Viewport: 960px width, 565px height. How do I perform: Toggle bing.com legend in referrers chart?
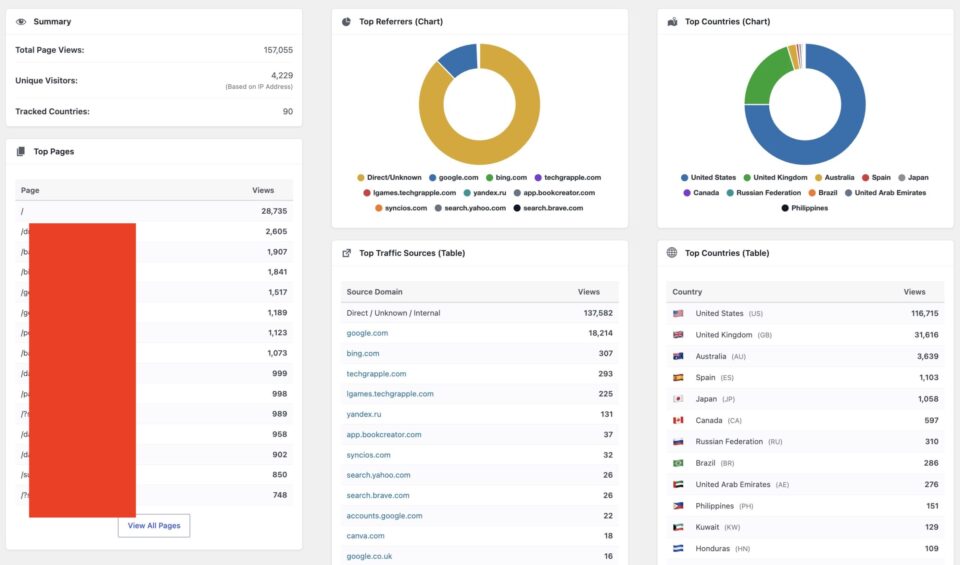pyautogui.click(x=506, y=178)
